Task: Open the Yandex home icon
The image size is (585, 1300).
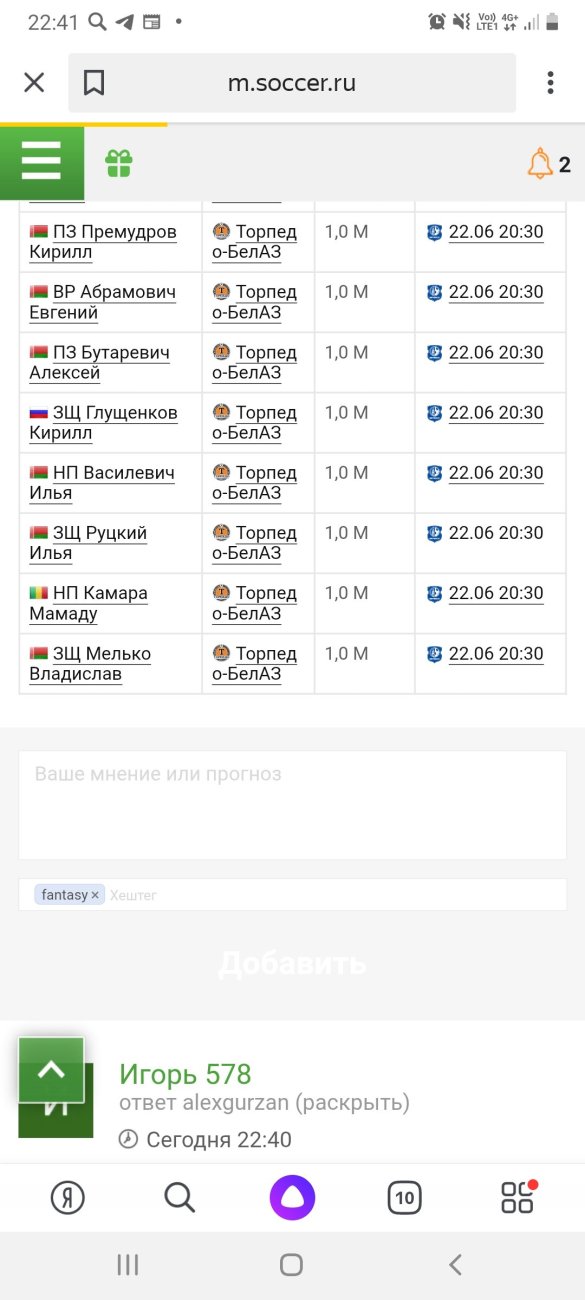Action: point(68,1197)
